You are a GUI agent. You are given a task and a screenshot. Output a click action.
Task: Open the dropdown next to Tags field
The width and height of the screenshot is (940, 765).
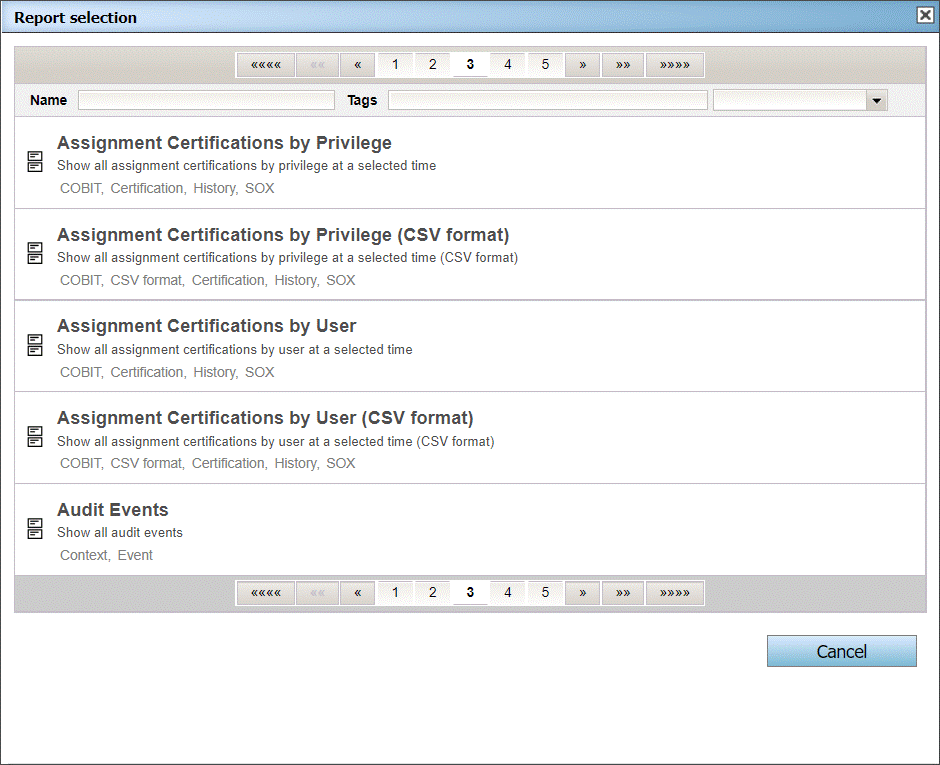coord(877,100)
